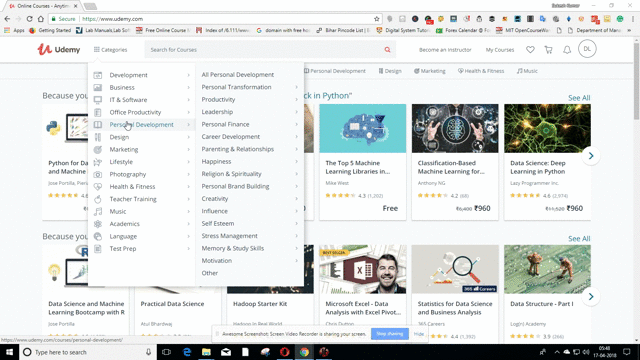This screenshot has height=360, width=640.
Task: Bookmark this page with the star icon
Action: [376, 19]
